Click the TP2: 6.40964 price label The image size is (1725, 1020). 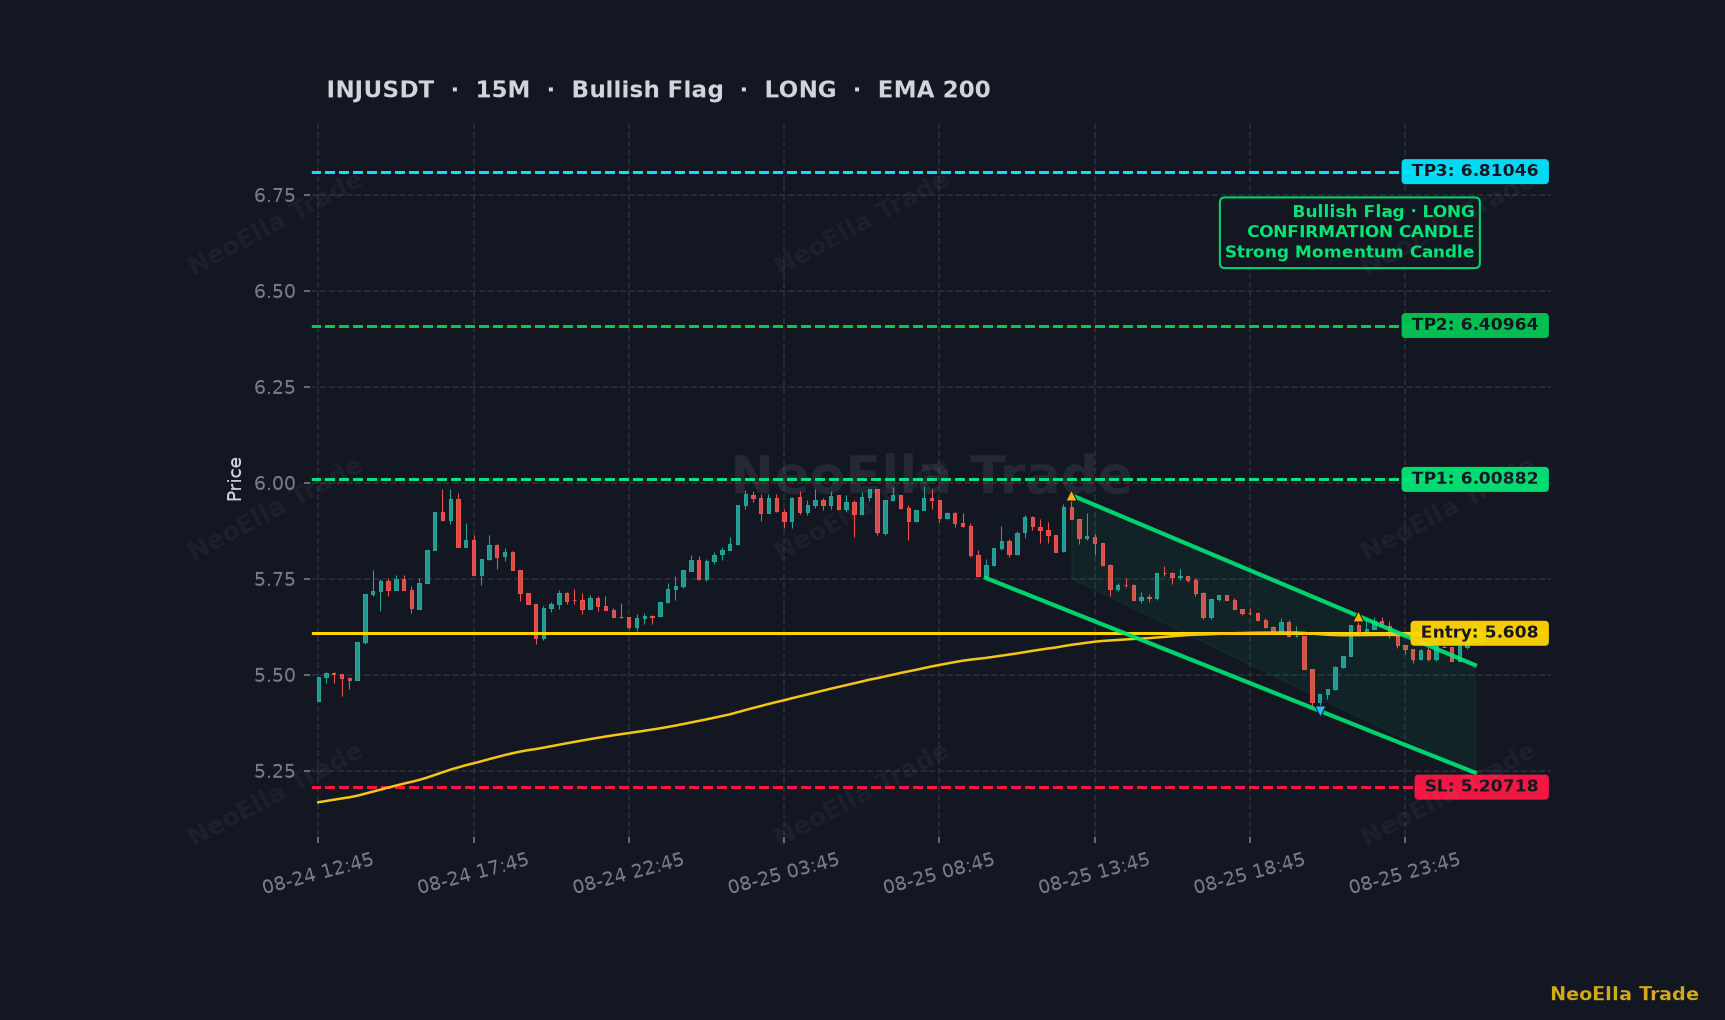[1475, 325]
